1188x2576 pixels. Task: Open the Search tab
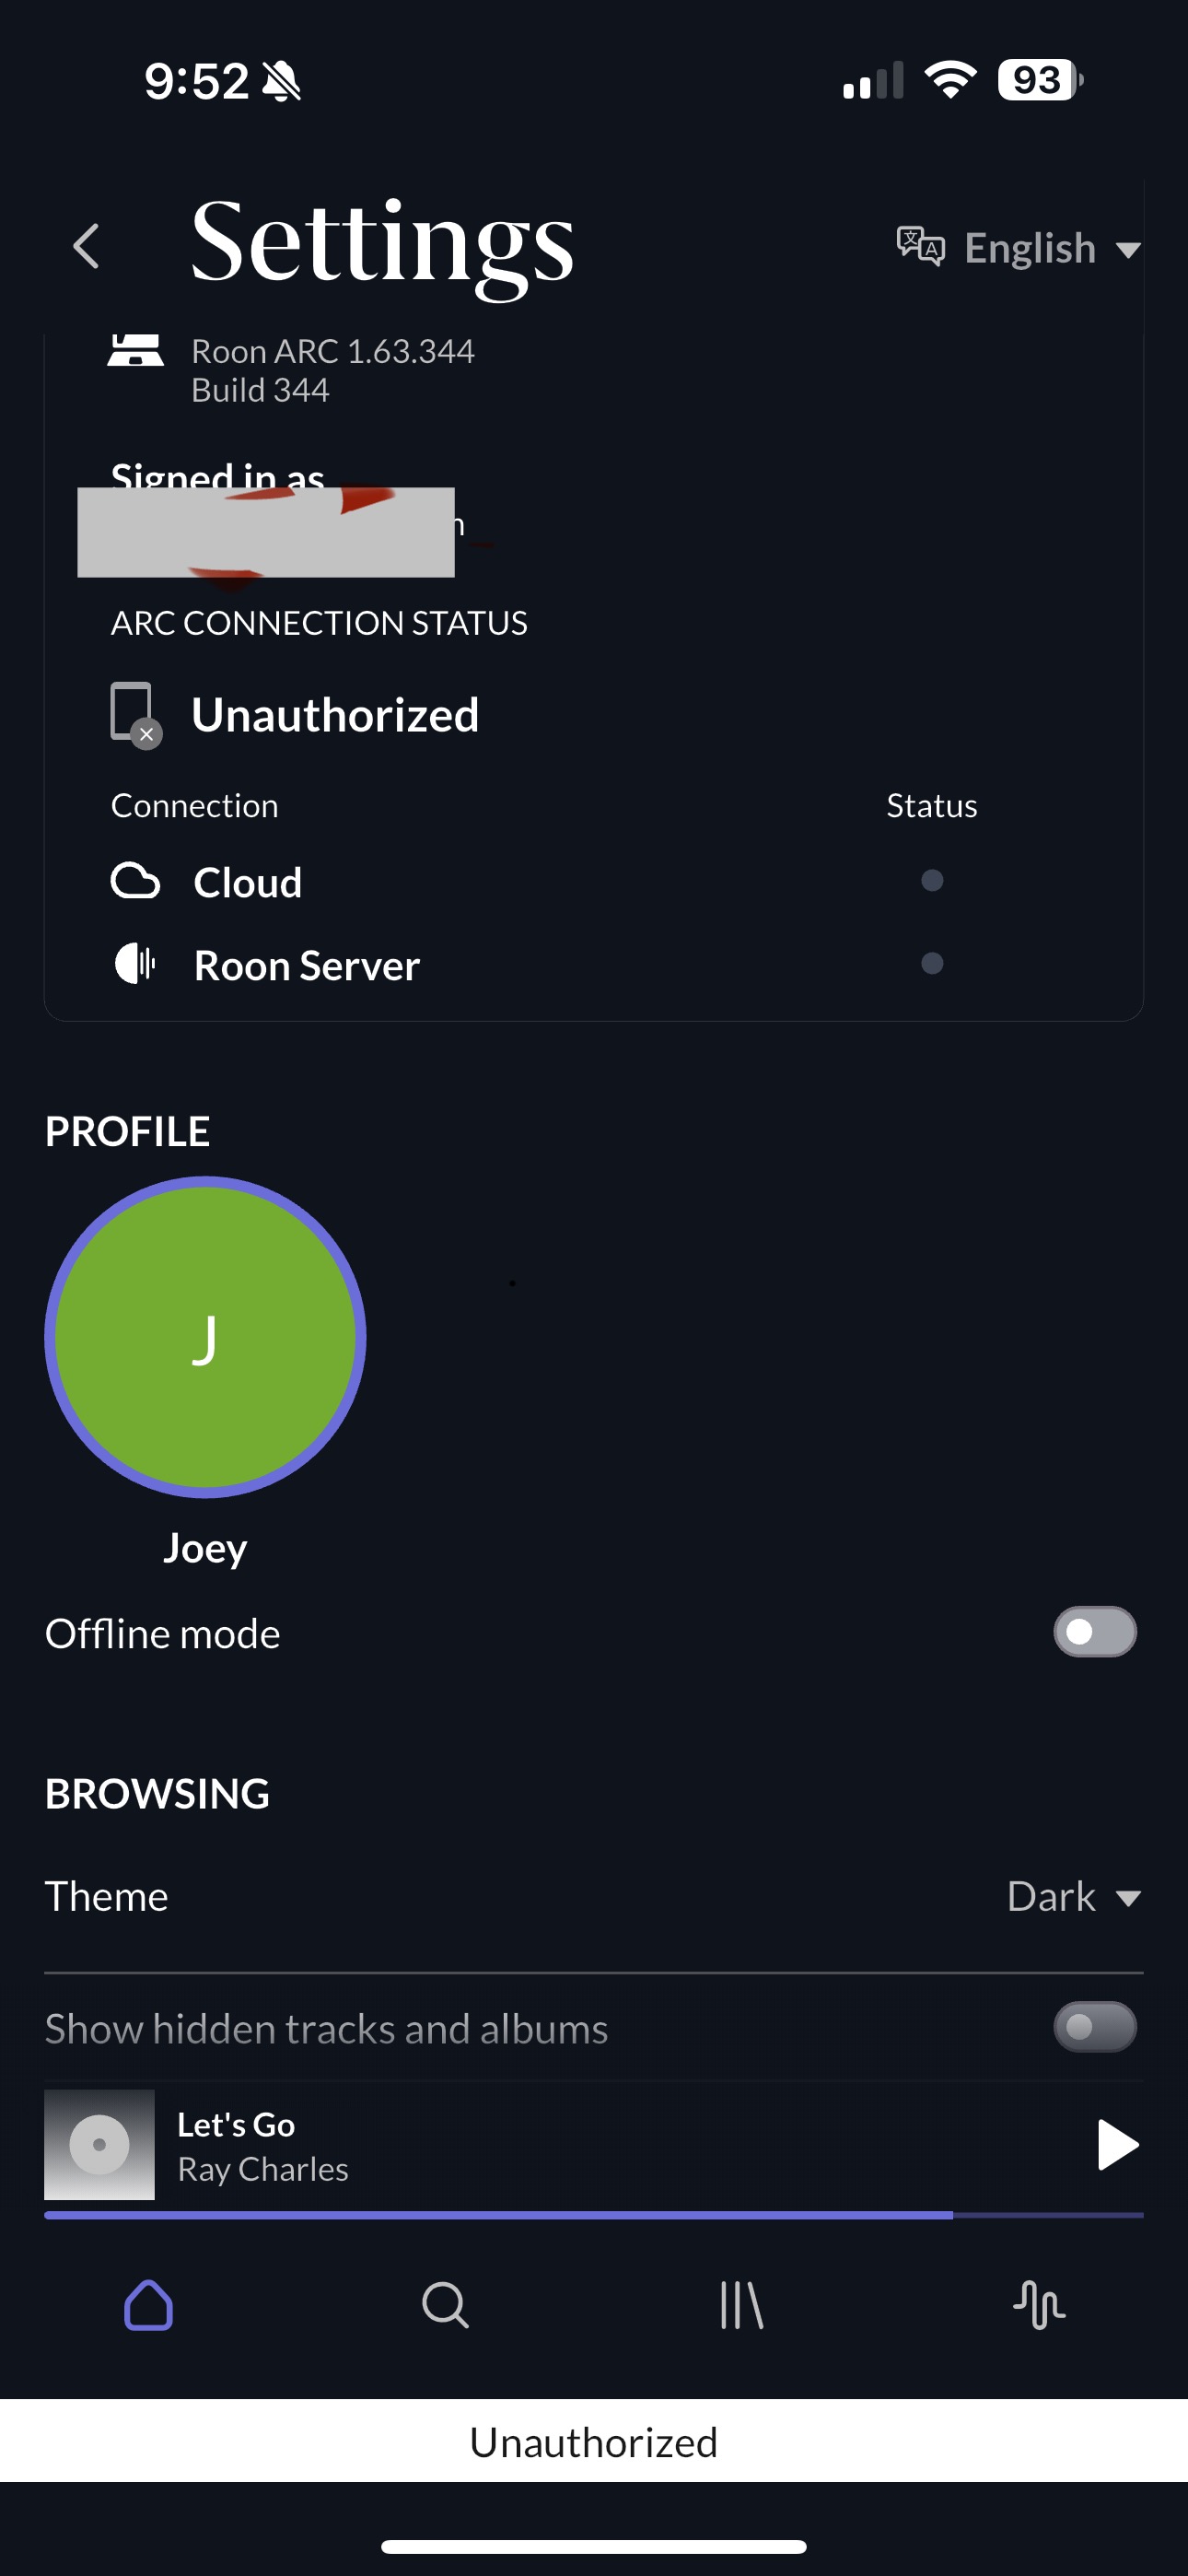coord(445,2305)
